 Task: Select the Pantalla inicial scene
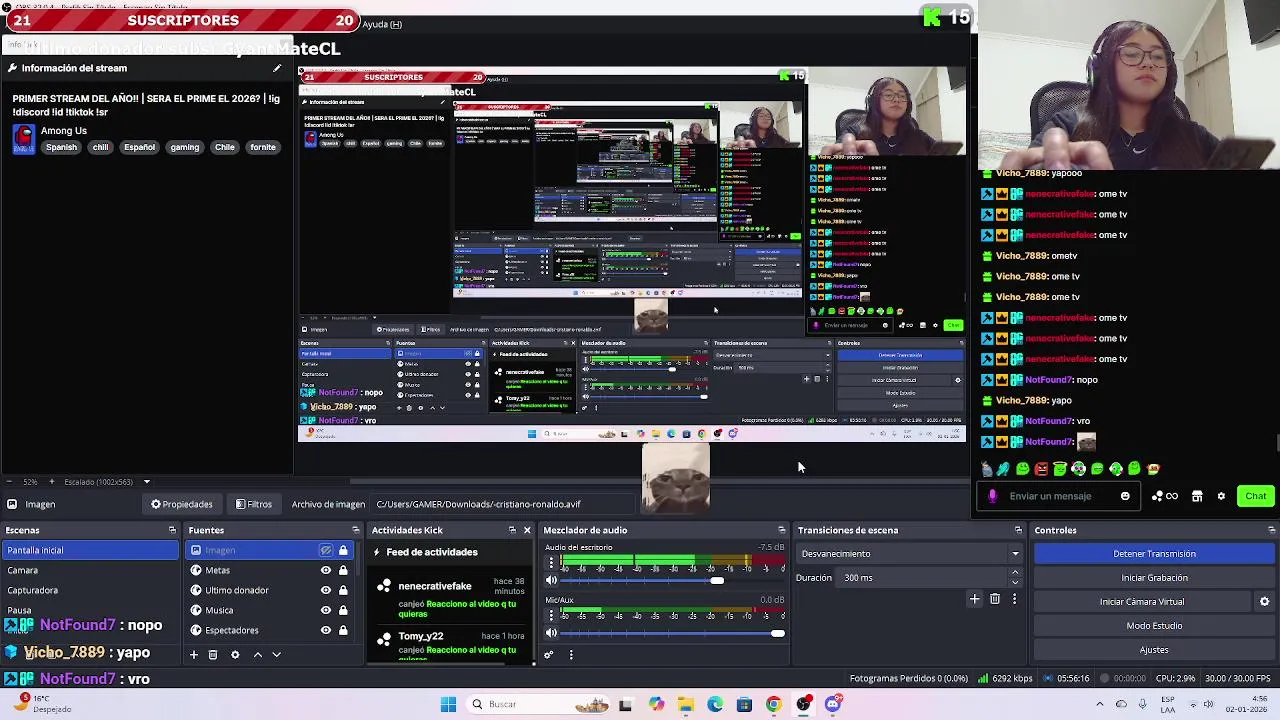[90, 550]
